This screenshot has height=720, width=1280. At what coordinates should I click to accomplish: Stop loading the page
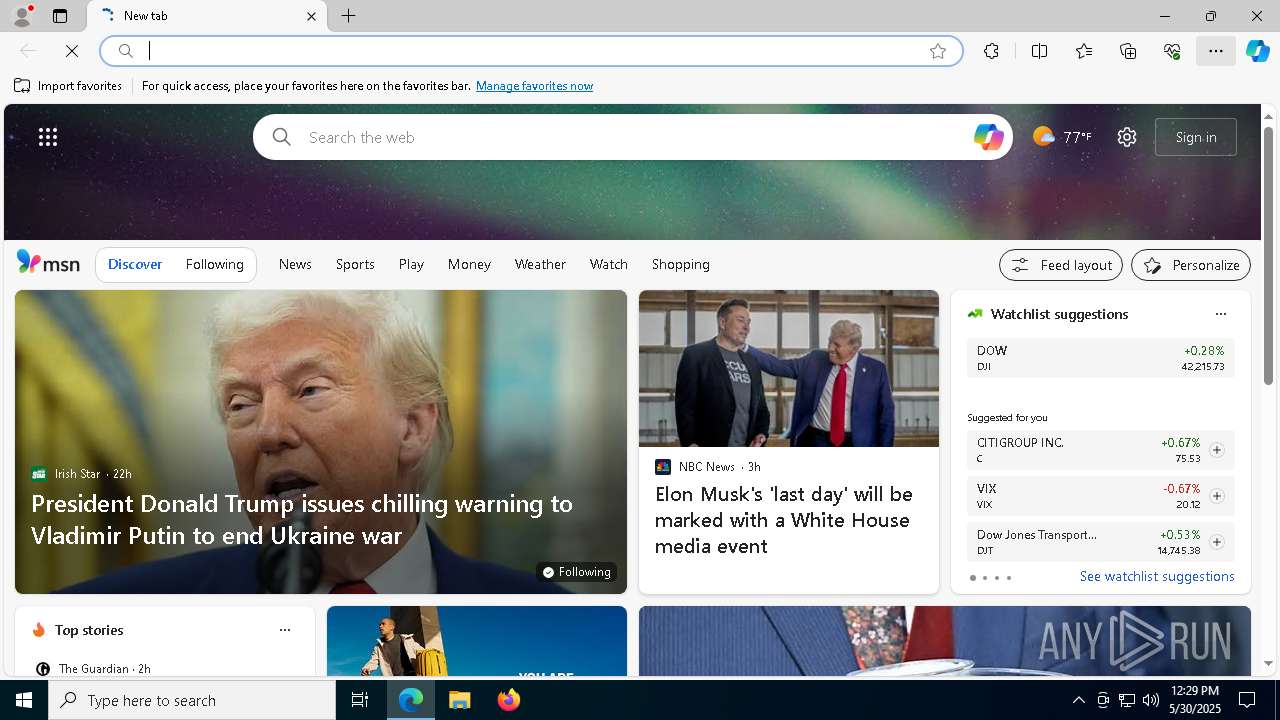(x=72, y=51)
